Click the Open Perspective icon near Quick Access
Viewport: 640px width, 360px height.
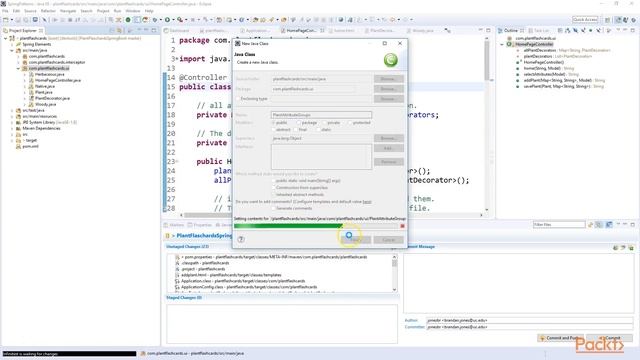pos(608,20)
